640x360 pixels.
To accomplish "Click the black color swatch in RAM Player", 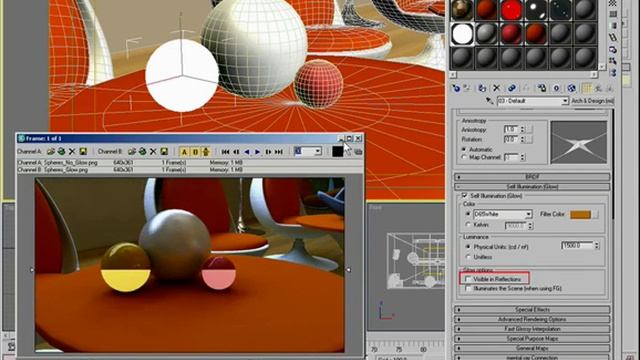I will point(337,151).
